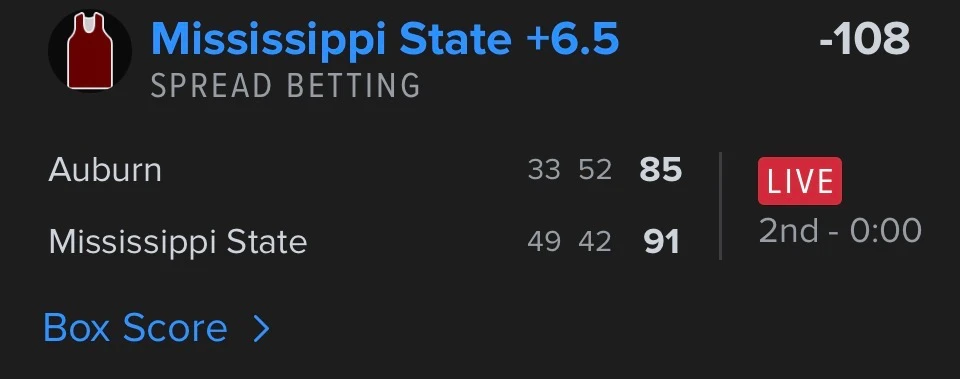Select the Mississippi State team row name
This screenshot has height=379, width=960.
coord(178,242)
